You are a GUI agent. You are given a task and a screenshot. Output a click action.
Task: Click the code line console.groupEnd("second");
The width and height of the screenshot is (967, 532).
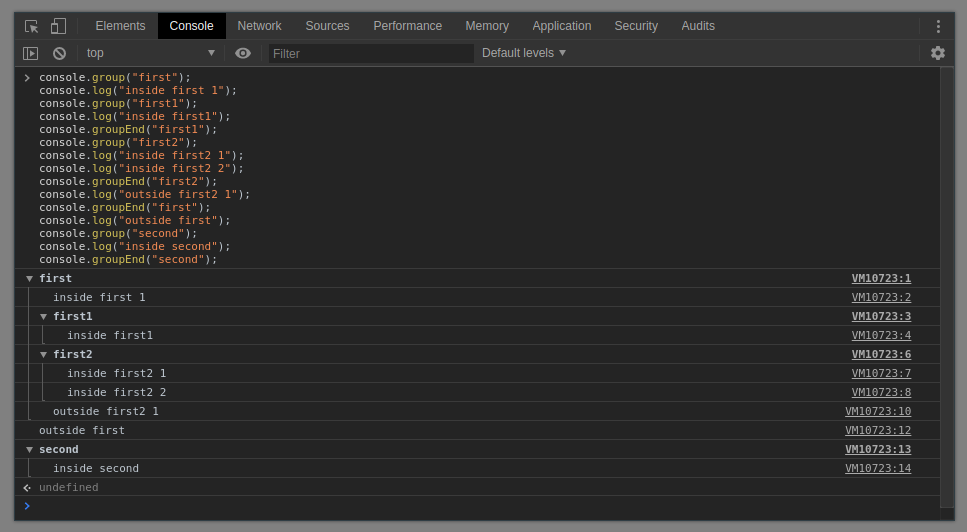[x=128, y=260]
